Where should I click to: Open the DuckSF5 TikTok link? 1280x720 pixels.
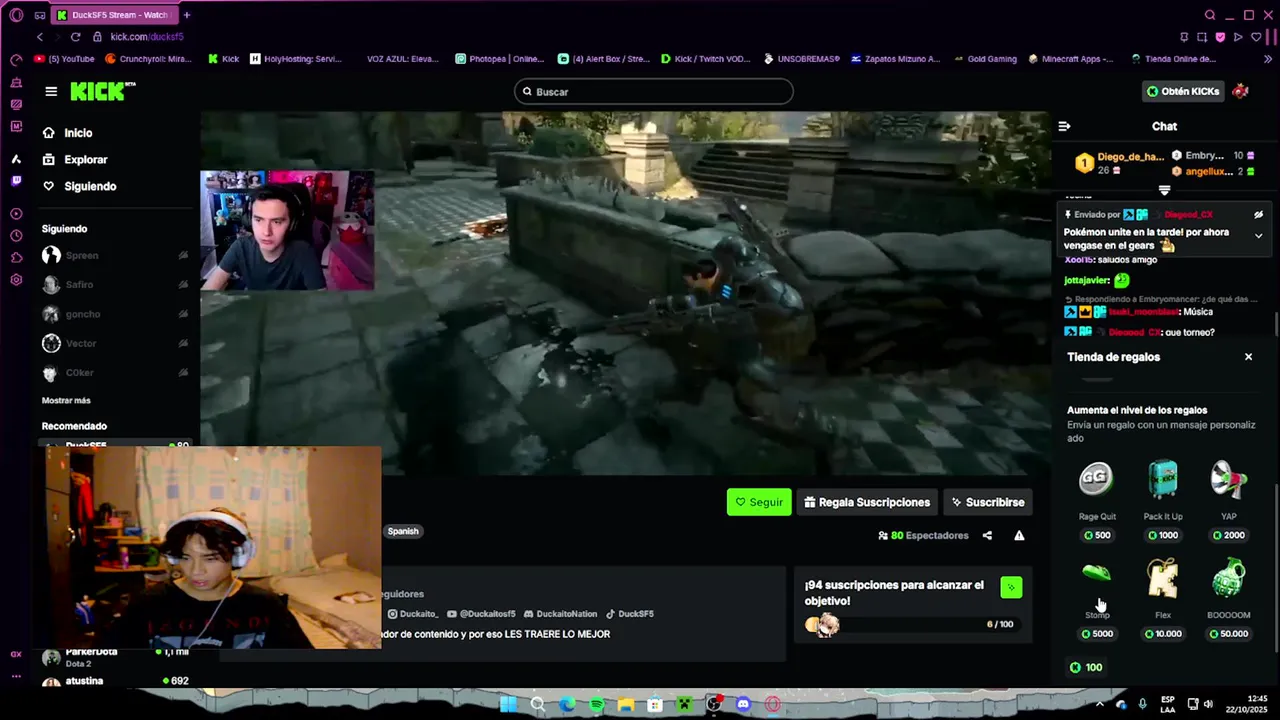point(630,614)
